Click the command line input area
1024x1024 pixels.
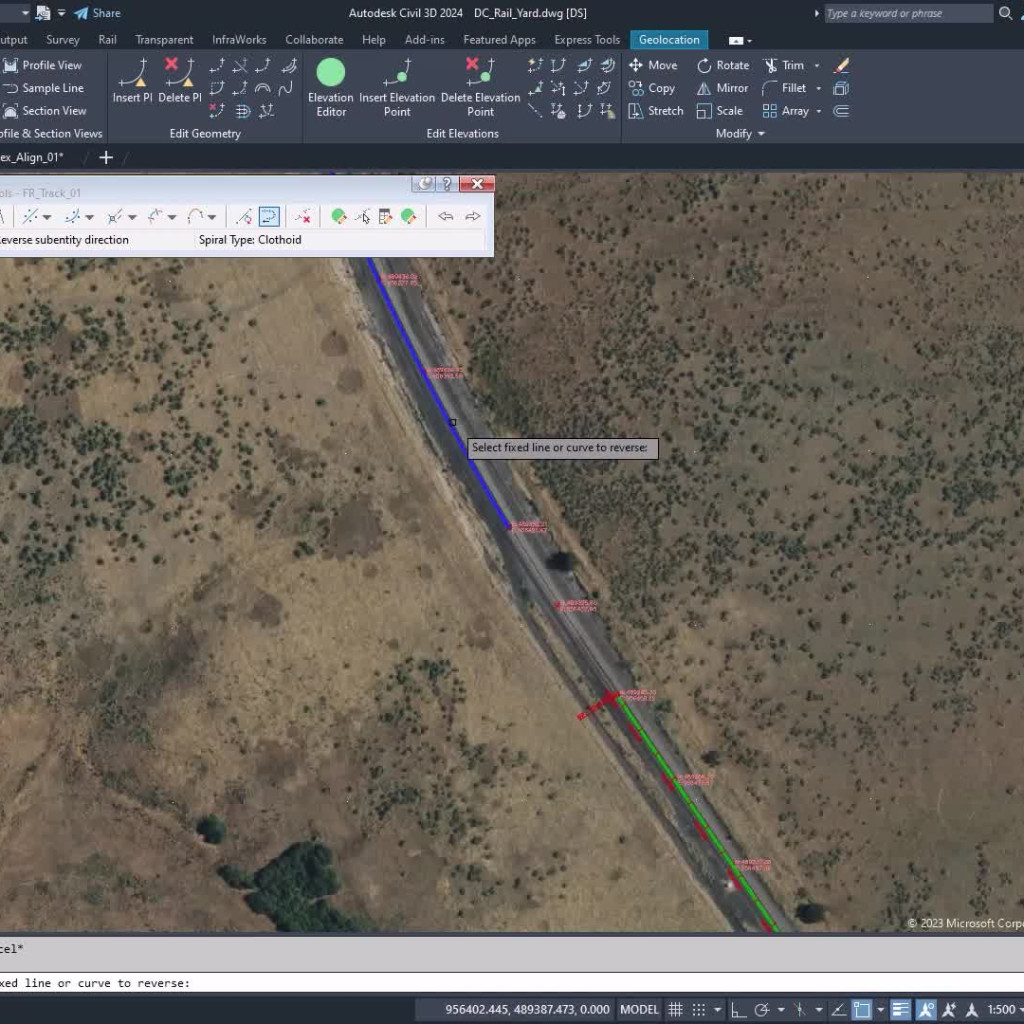(x=250, y=983)
